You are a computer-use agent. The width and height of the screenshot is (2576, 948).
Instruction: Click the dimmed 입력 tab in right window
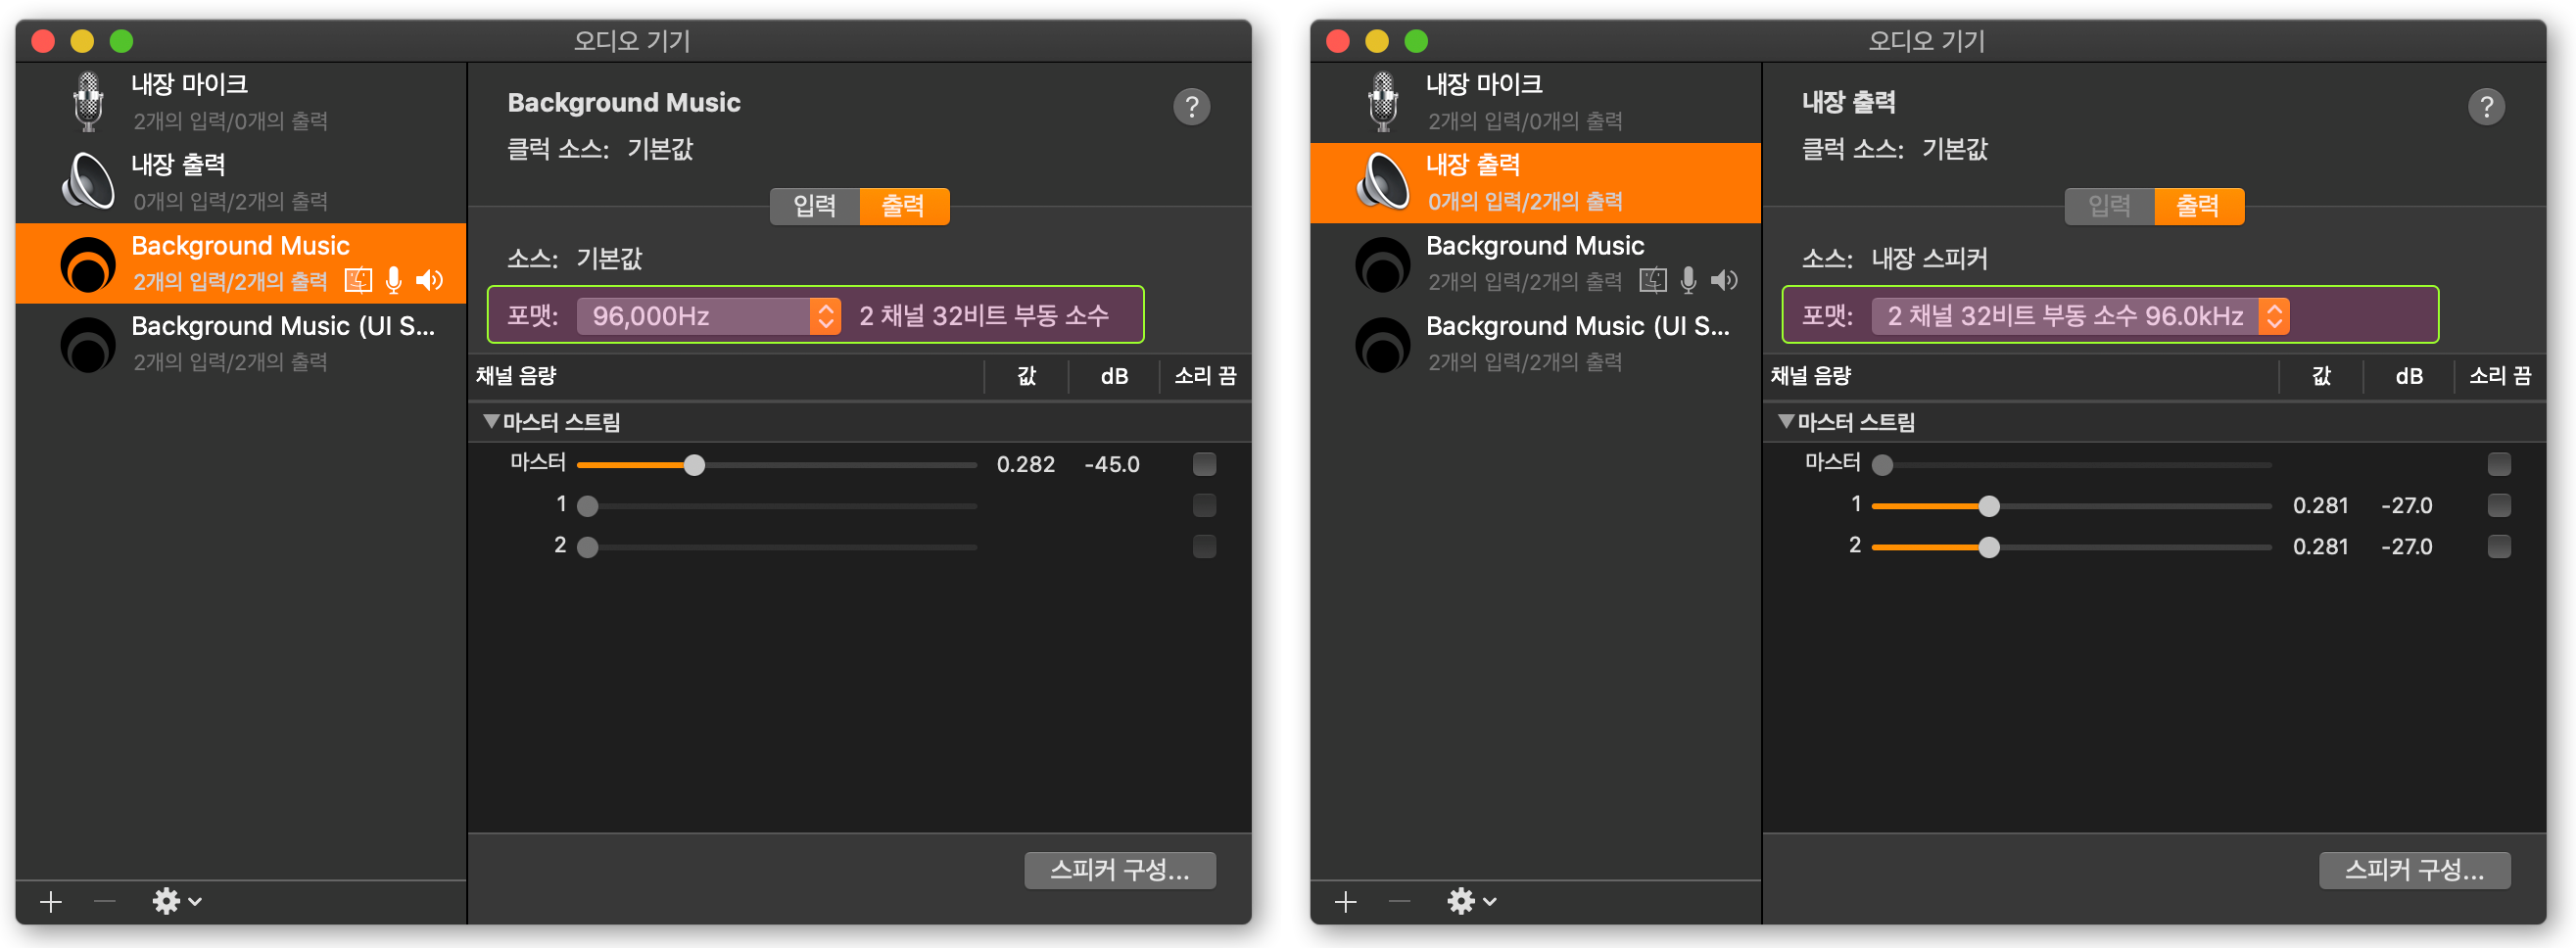(2109, 206)
